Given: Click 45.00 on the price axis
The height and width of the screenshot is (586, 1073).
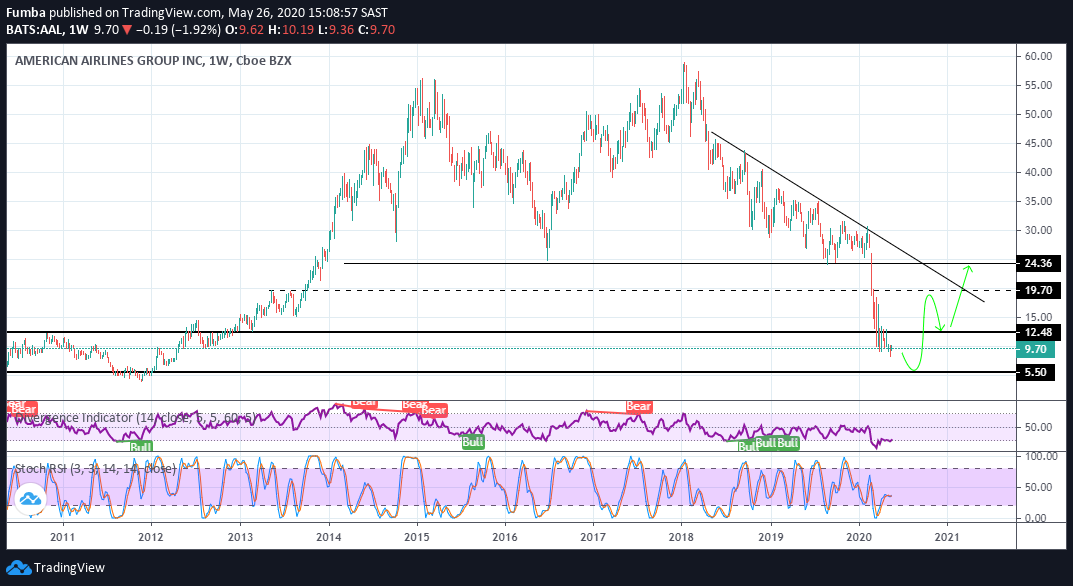Looking at the screenshot, I should 1039,143.
